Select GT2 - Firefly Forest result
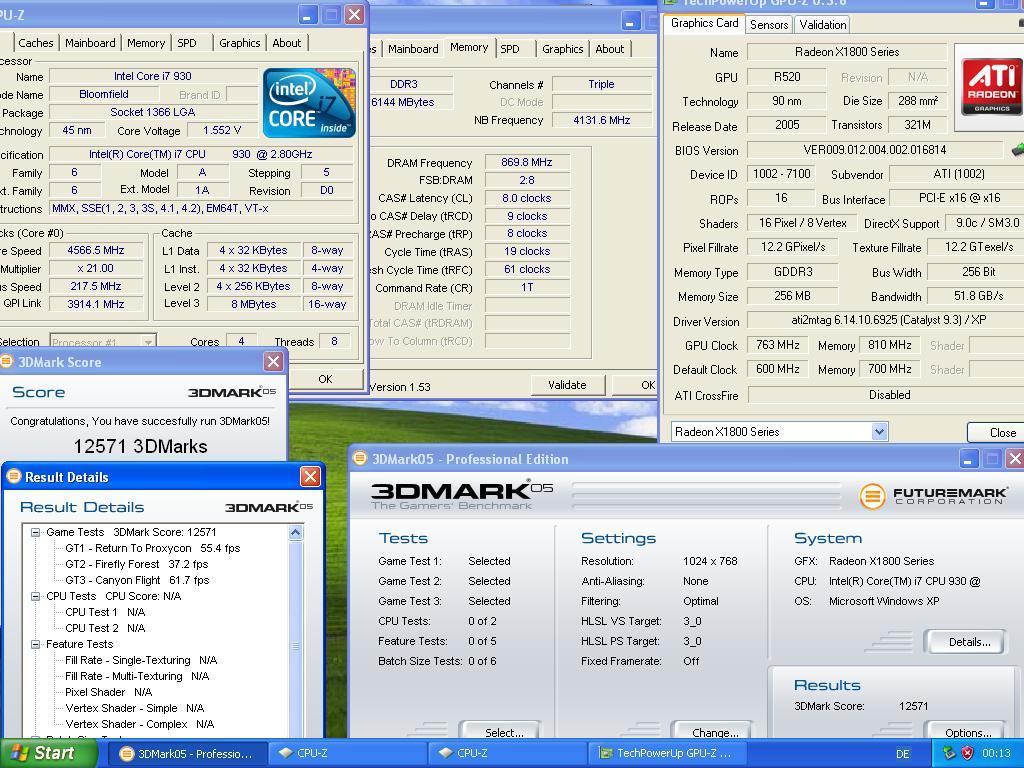This screenshot has height=768, width=1024. (x=136, y=564)
